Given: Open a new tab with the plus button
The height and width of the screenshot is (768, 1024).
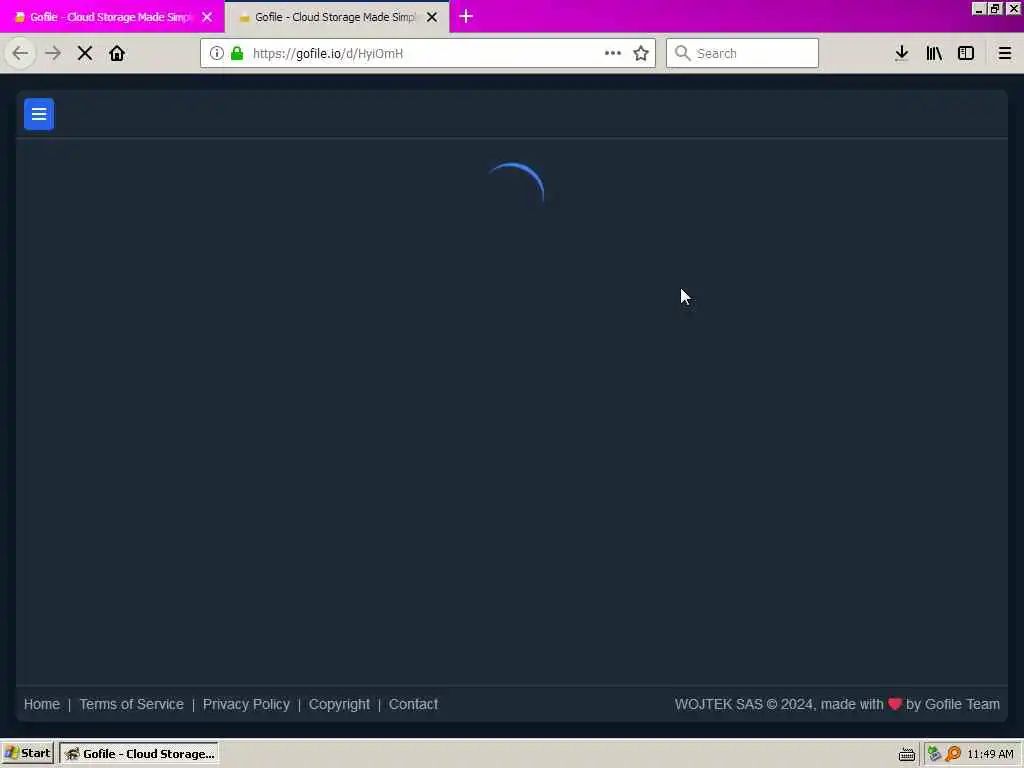Looking at the screenshot, I should click(466, 16).
